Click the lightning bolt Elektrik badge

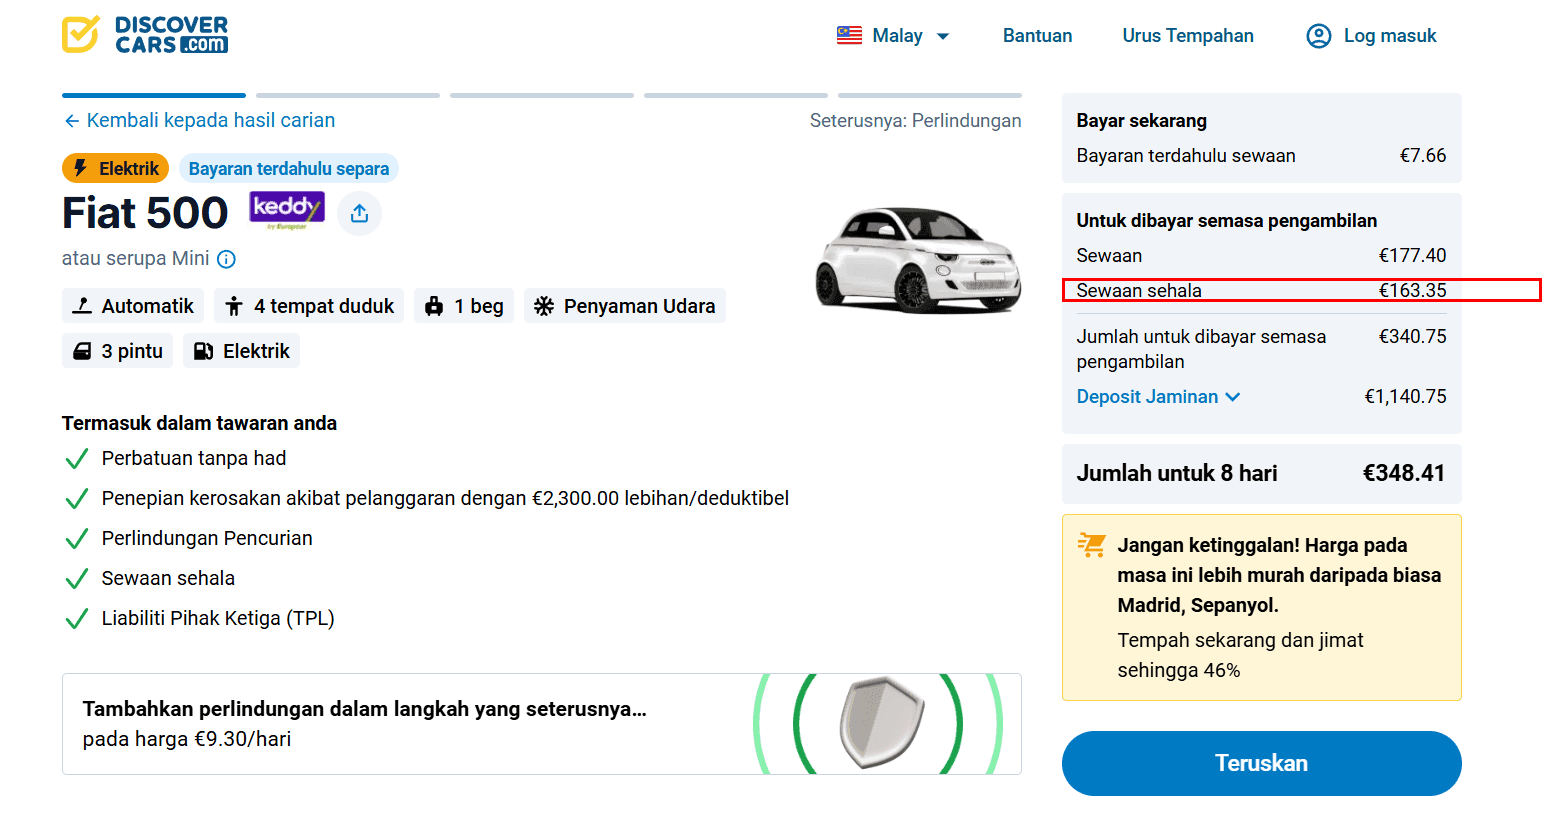116,168
